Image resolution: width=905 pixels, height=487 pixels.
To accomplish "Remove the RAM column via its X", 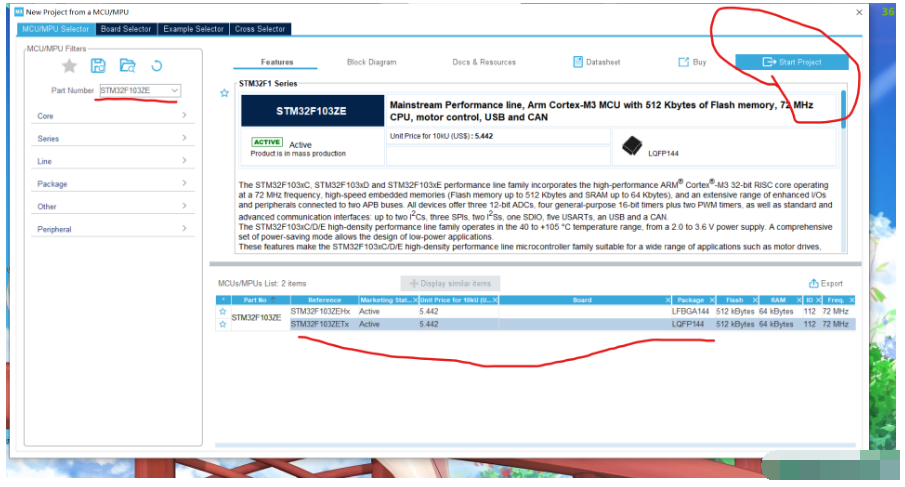I will (x=799, y=300).
